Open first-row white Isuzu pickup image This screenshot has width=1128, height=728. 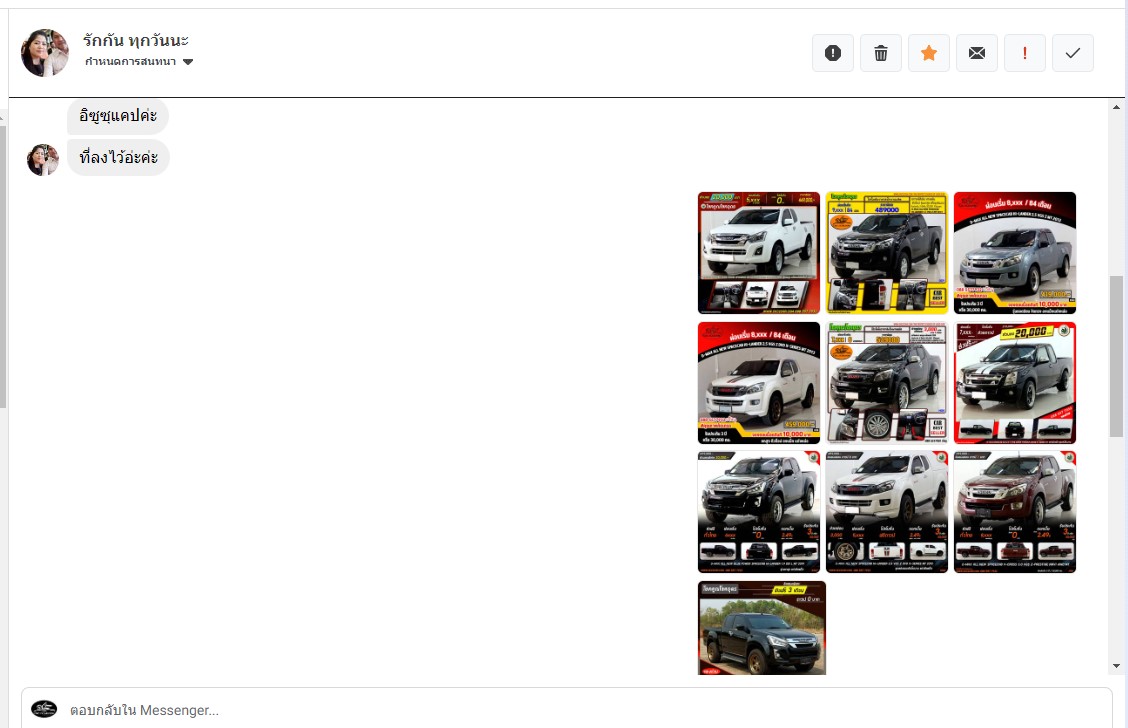[758, 252]
